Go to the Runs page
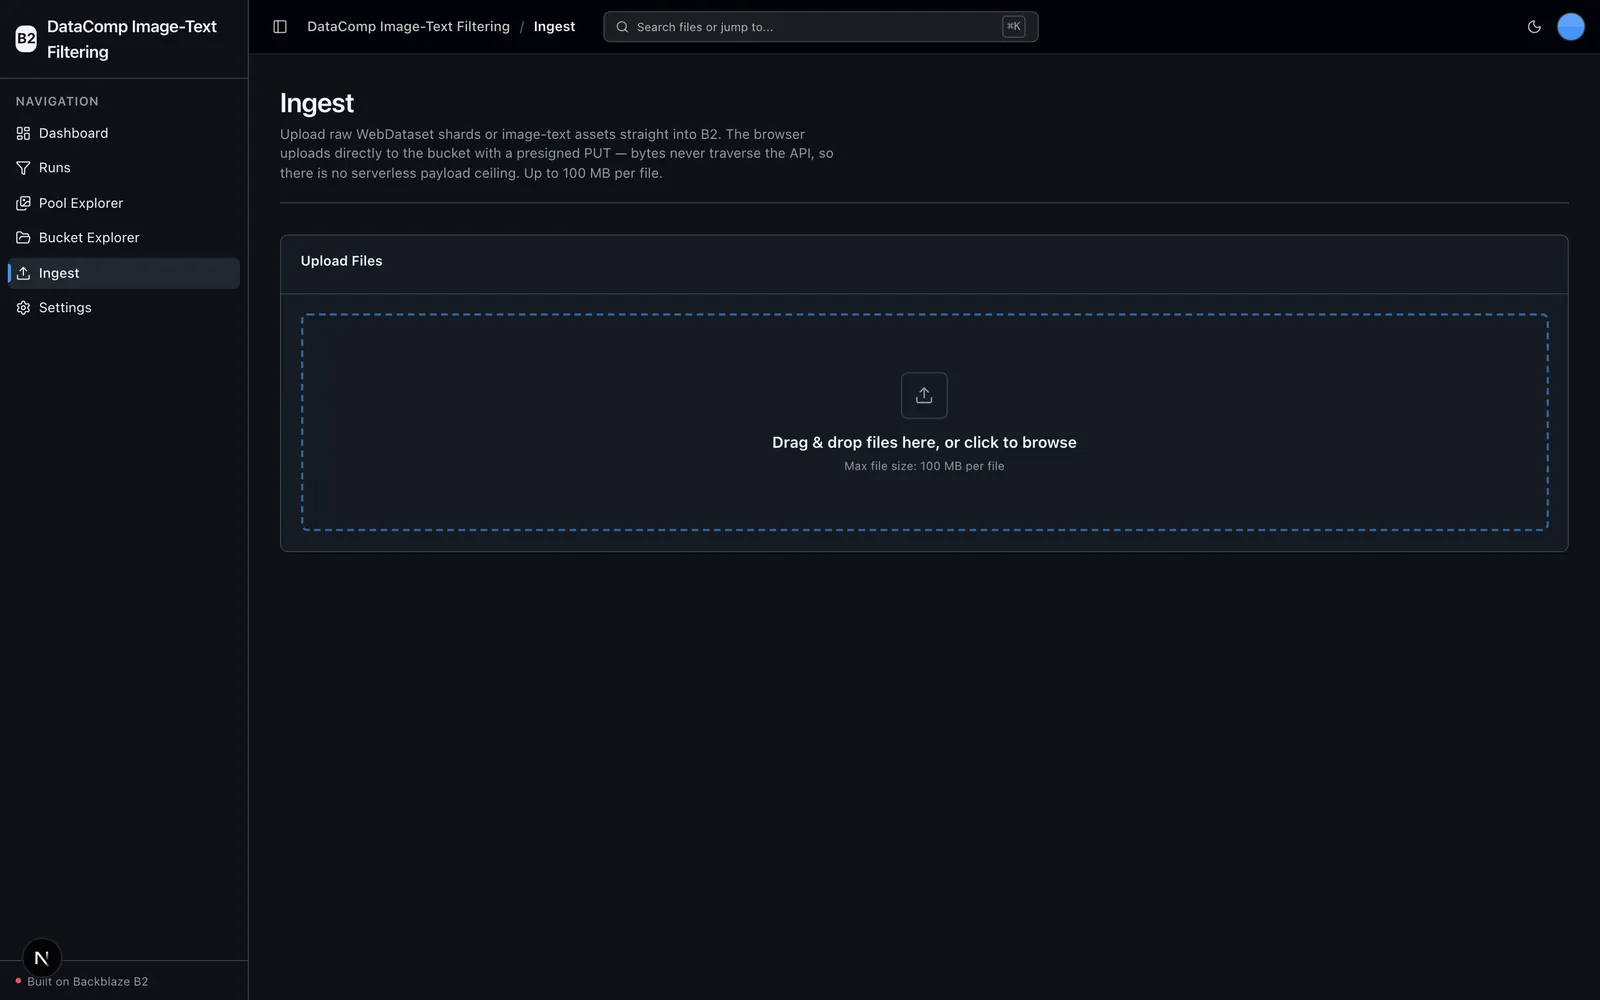 point(124,168)
